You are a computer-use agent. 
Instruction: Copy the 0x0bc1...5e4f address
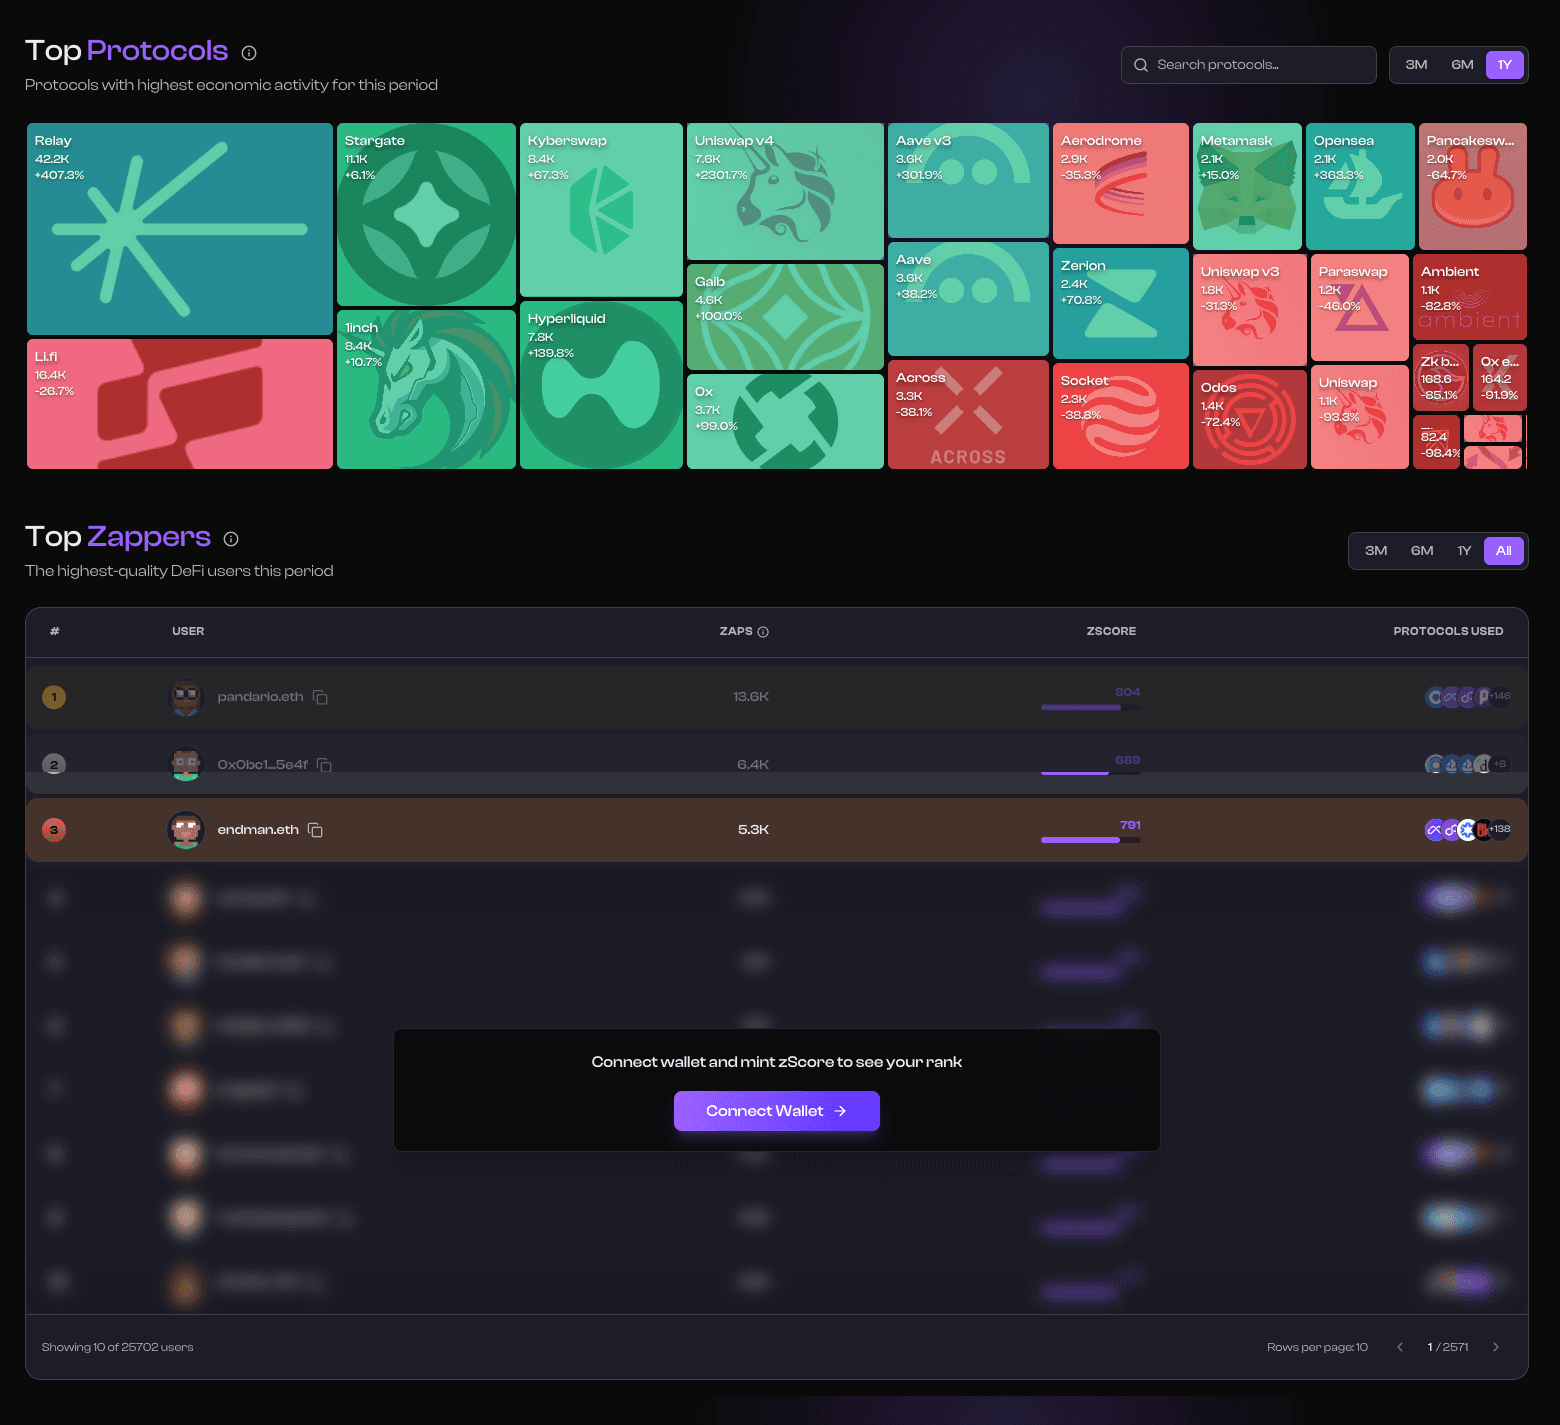point(324,765)
